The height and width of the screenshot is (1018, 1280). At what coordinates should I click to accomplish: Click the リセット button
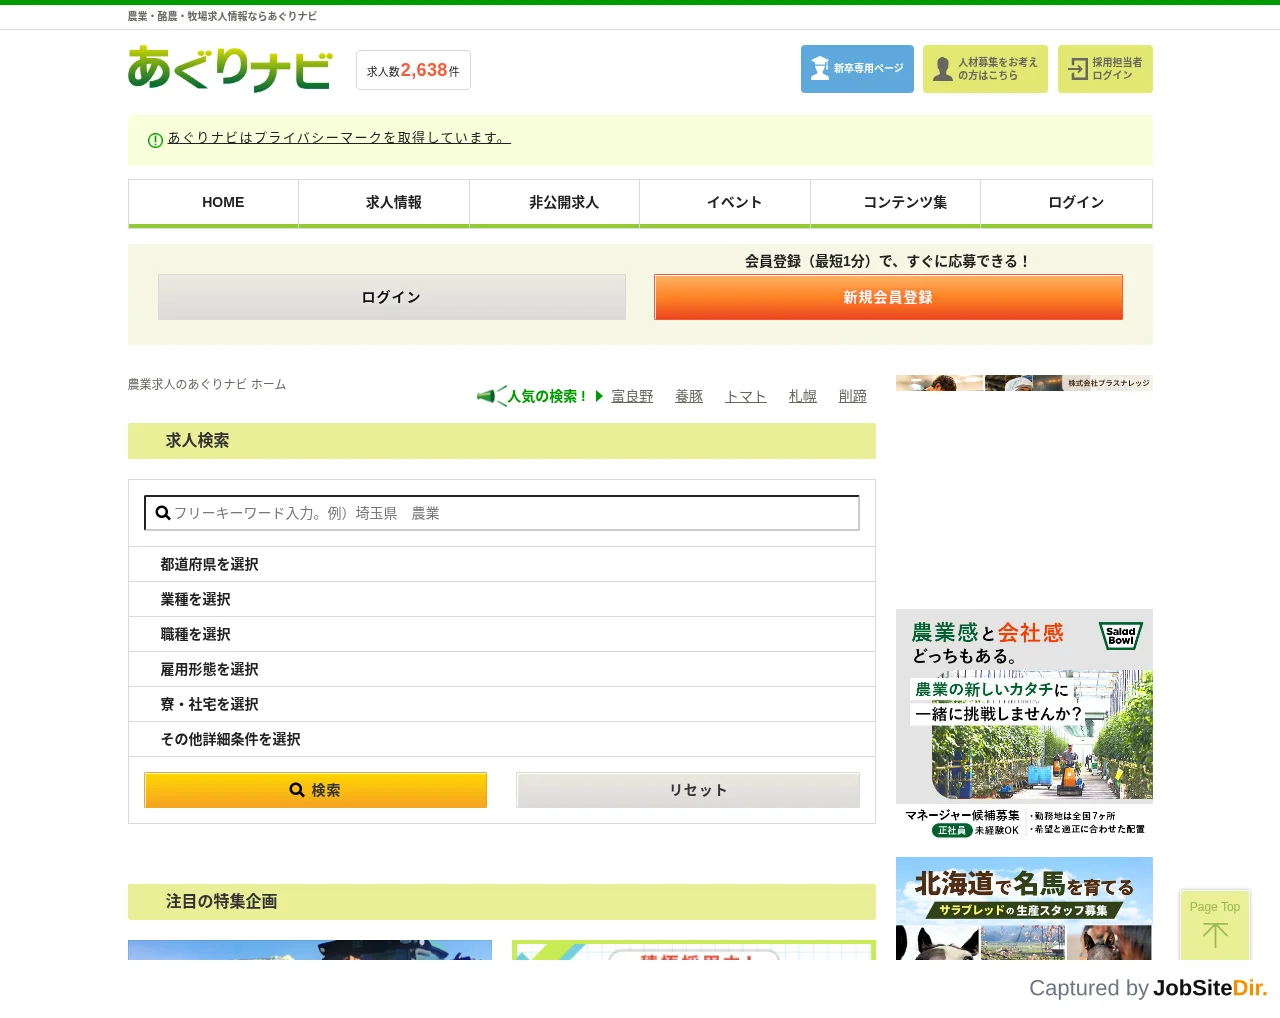pos(688,790)
